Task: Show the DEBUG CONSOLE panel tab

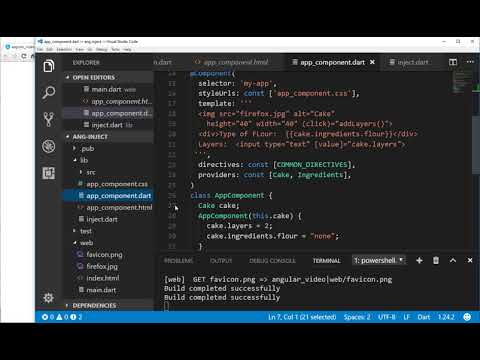Action: point(272,261)
